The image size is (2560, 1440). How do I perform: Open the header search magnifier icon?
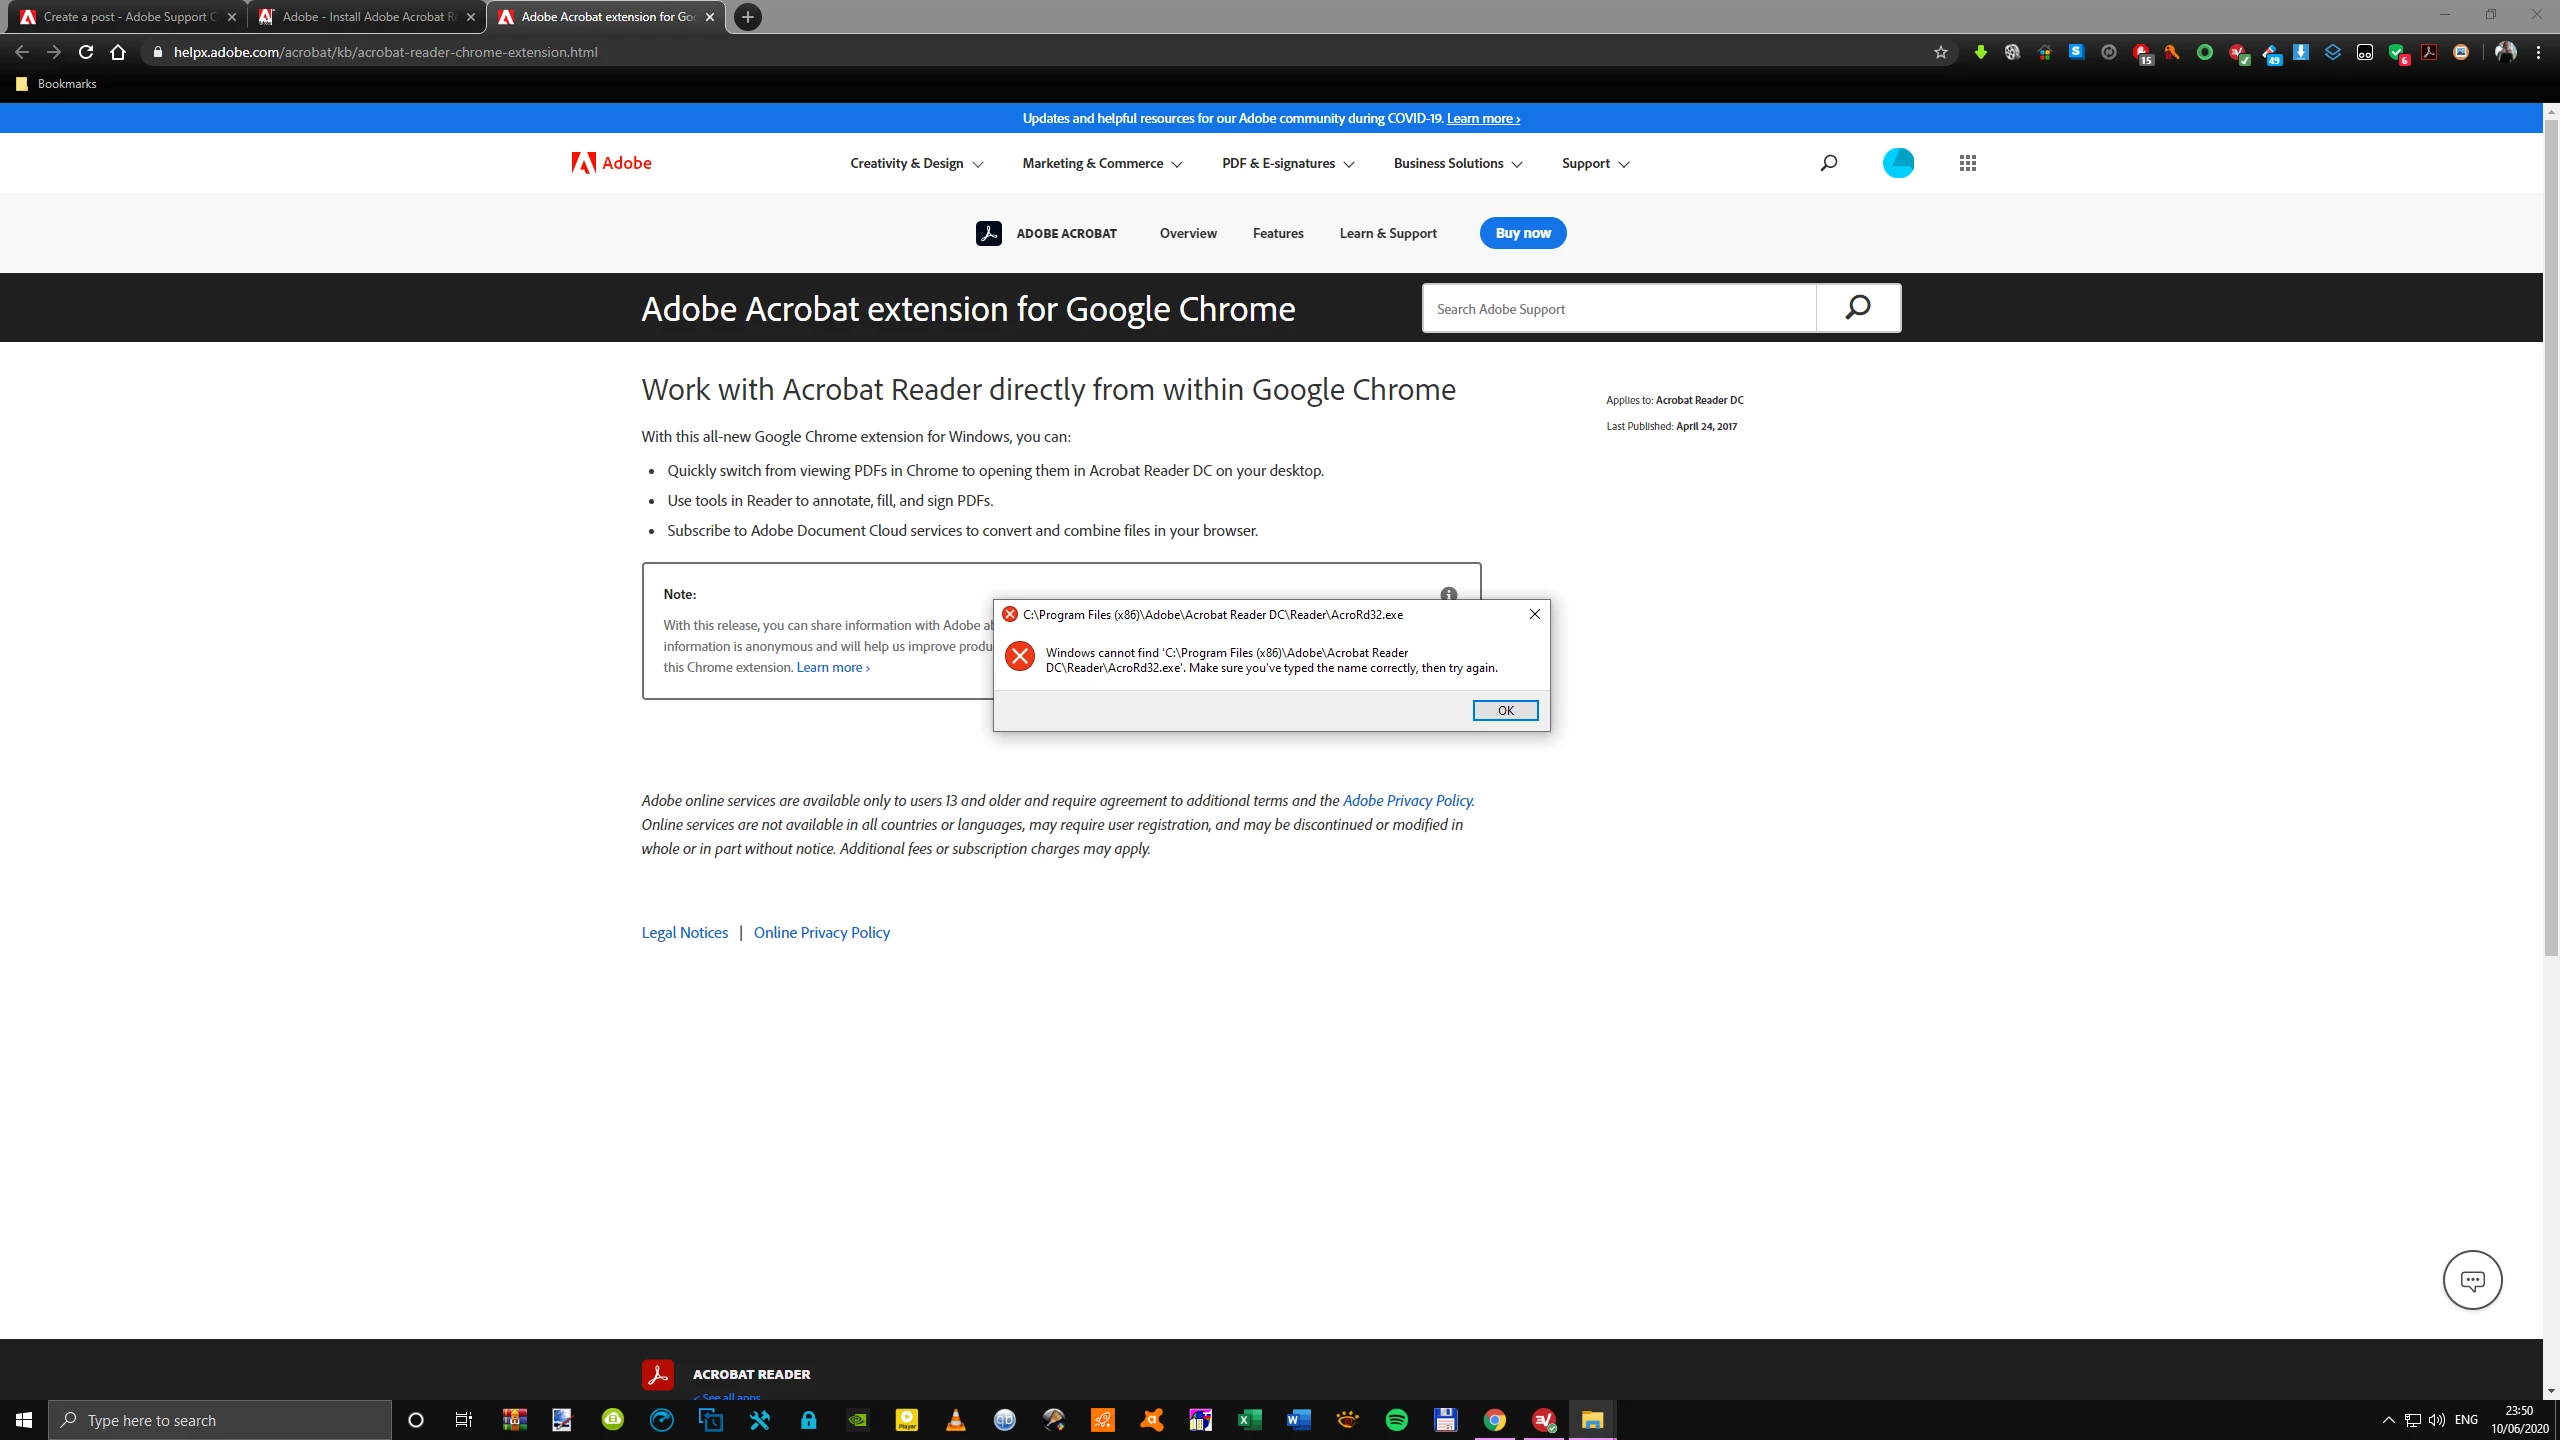pyautogui.click(x=1828, y=163)
